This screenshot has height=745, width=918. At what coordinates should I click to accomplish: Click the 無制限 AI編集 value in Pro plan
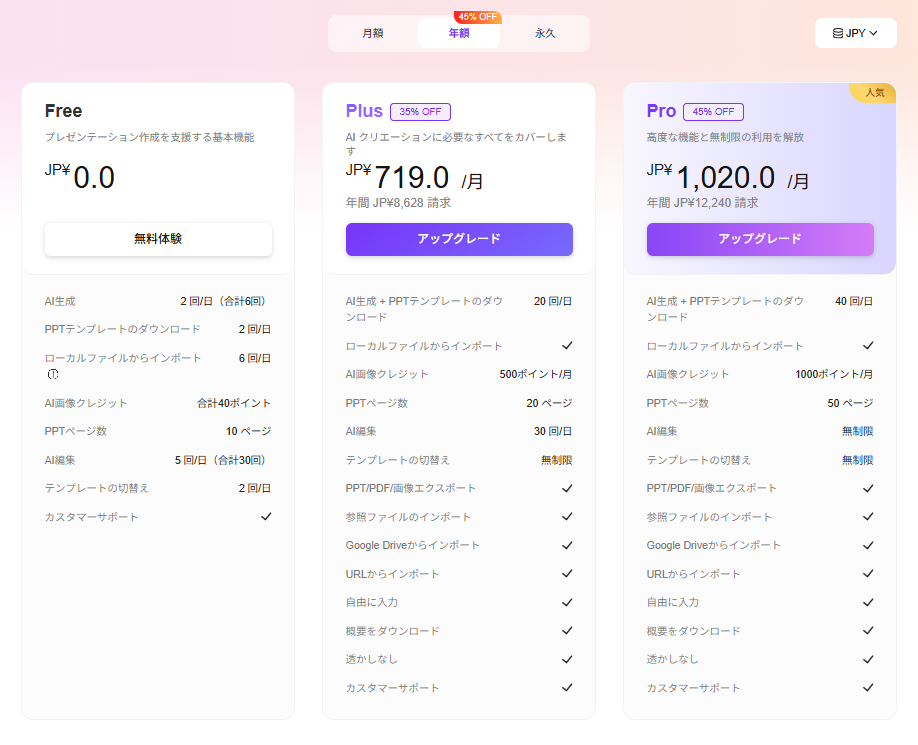857,431
